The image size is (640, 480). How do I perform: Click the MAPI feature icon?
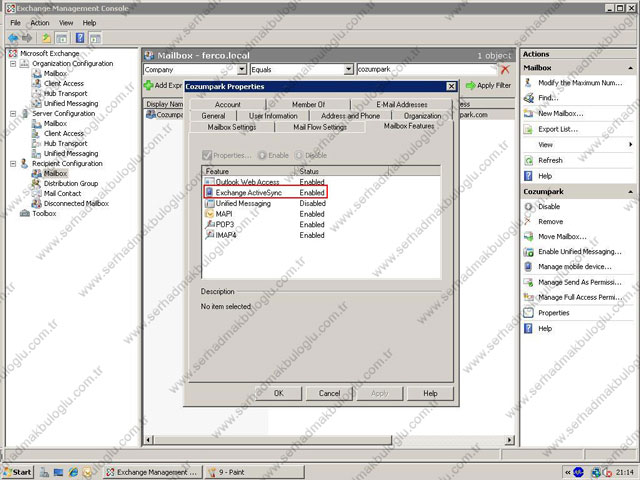[209, 213]
